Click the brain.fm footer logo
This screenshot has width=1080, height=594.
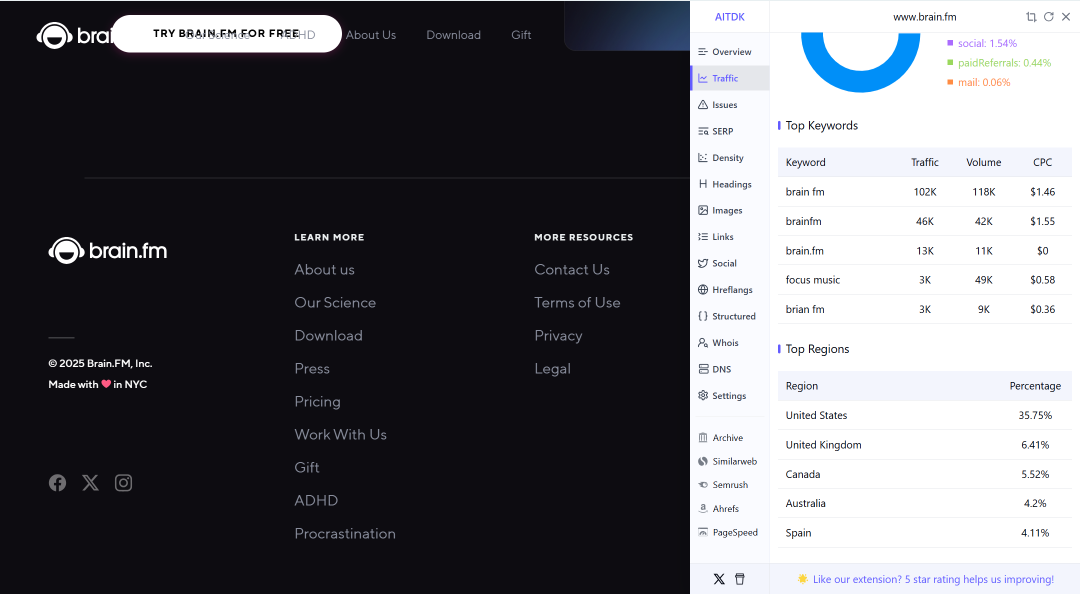(107, 251)
